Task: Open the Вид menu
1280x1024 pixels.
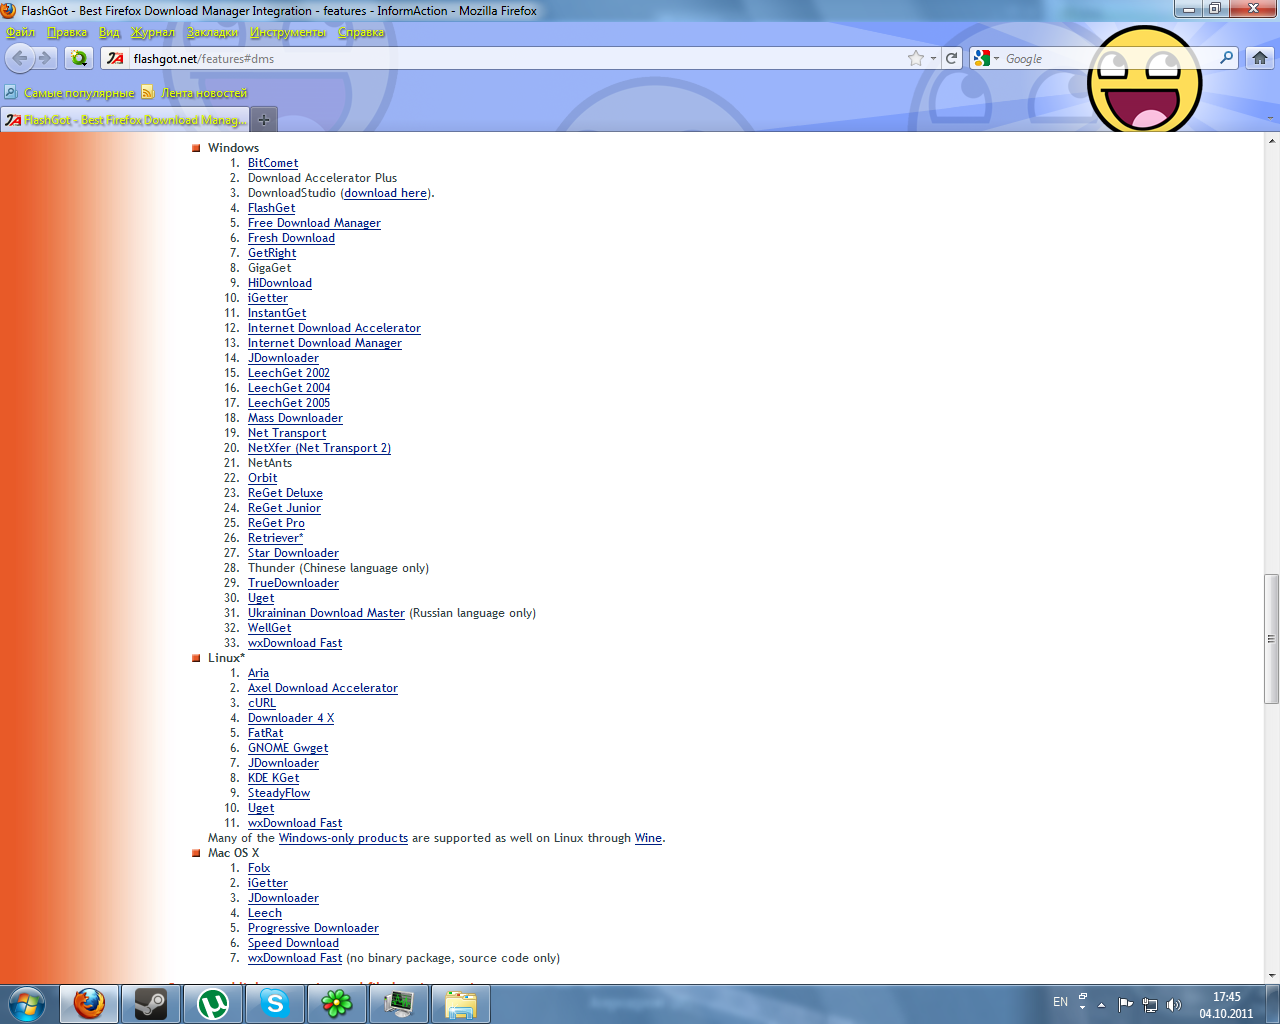Action: (x=109, y=32)
